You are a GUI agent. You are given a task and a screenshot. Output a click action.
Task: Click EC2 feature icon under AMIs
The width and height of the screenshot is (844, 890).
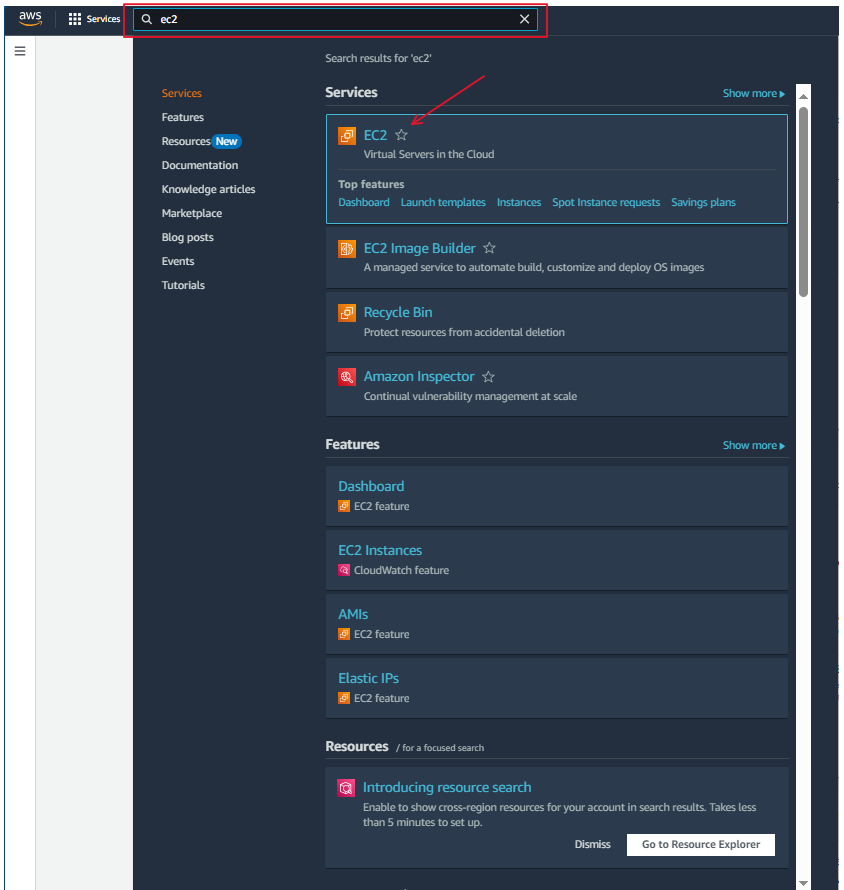[x=344, y=634]
